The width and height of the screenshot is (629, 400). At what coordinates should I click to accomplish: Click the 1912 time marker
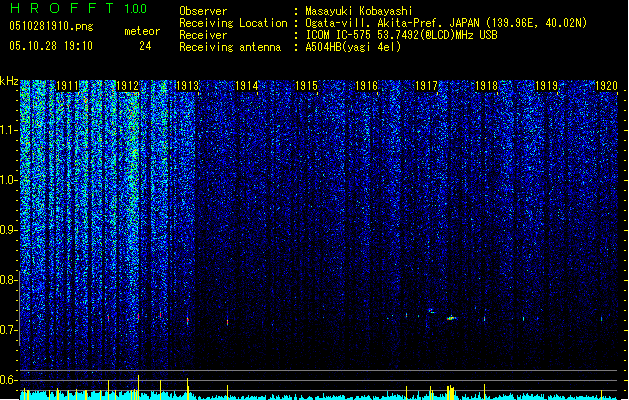(127, 86)
